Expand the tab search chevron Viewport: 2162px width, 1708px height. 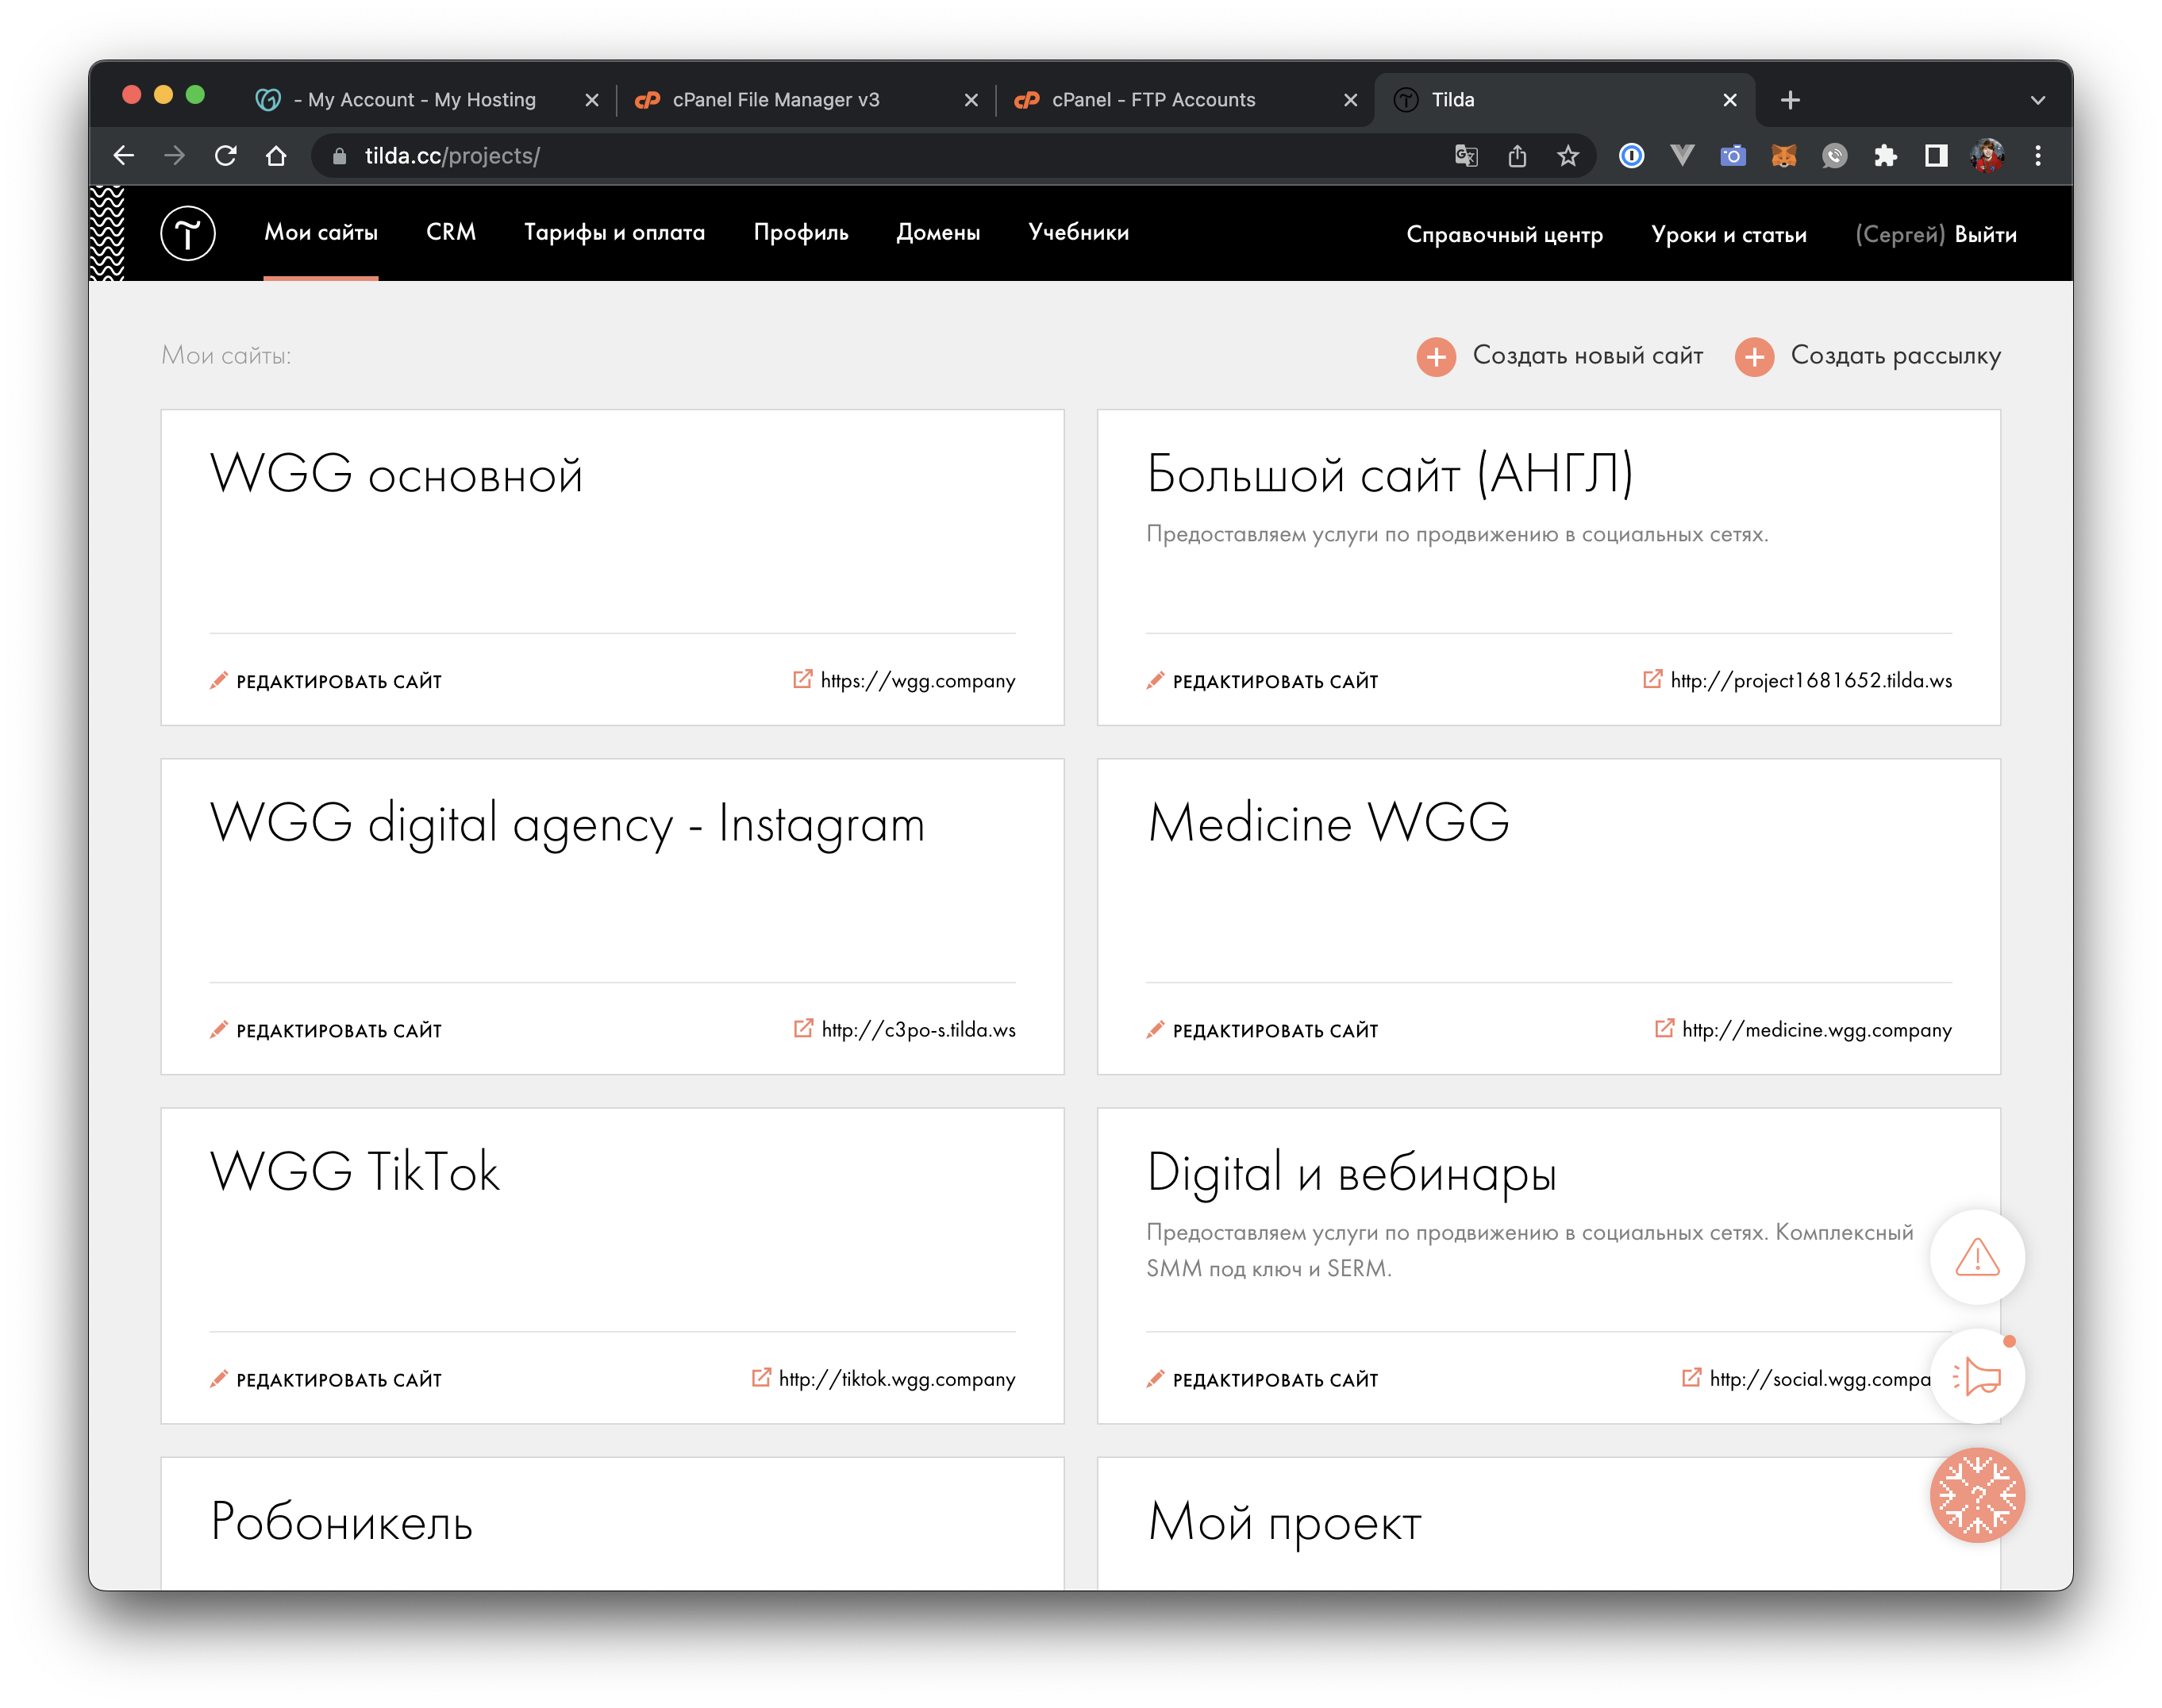click(2037, 100)
